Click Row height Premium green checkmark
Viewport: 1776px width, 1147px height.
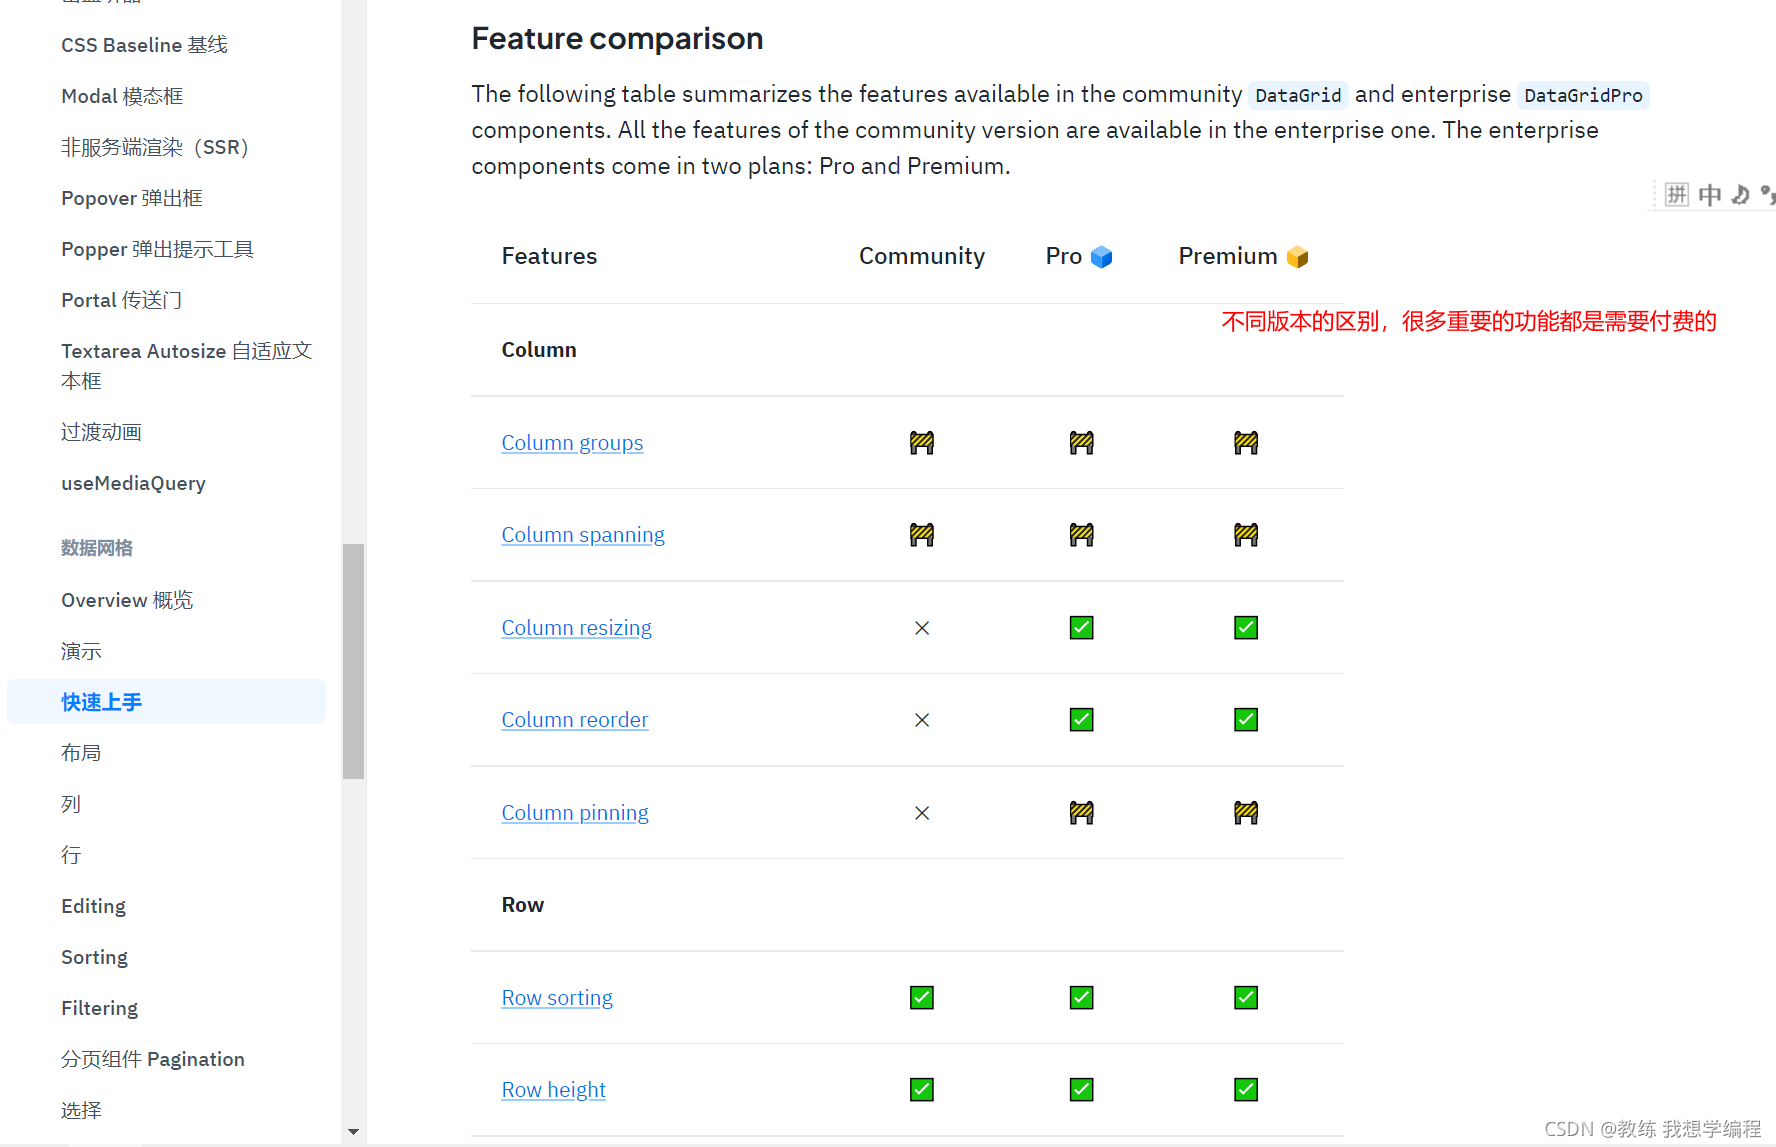[x=1246, y=1090]
